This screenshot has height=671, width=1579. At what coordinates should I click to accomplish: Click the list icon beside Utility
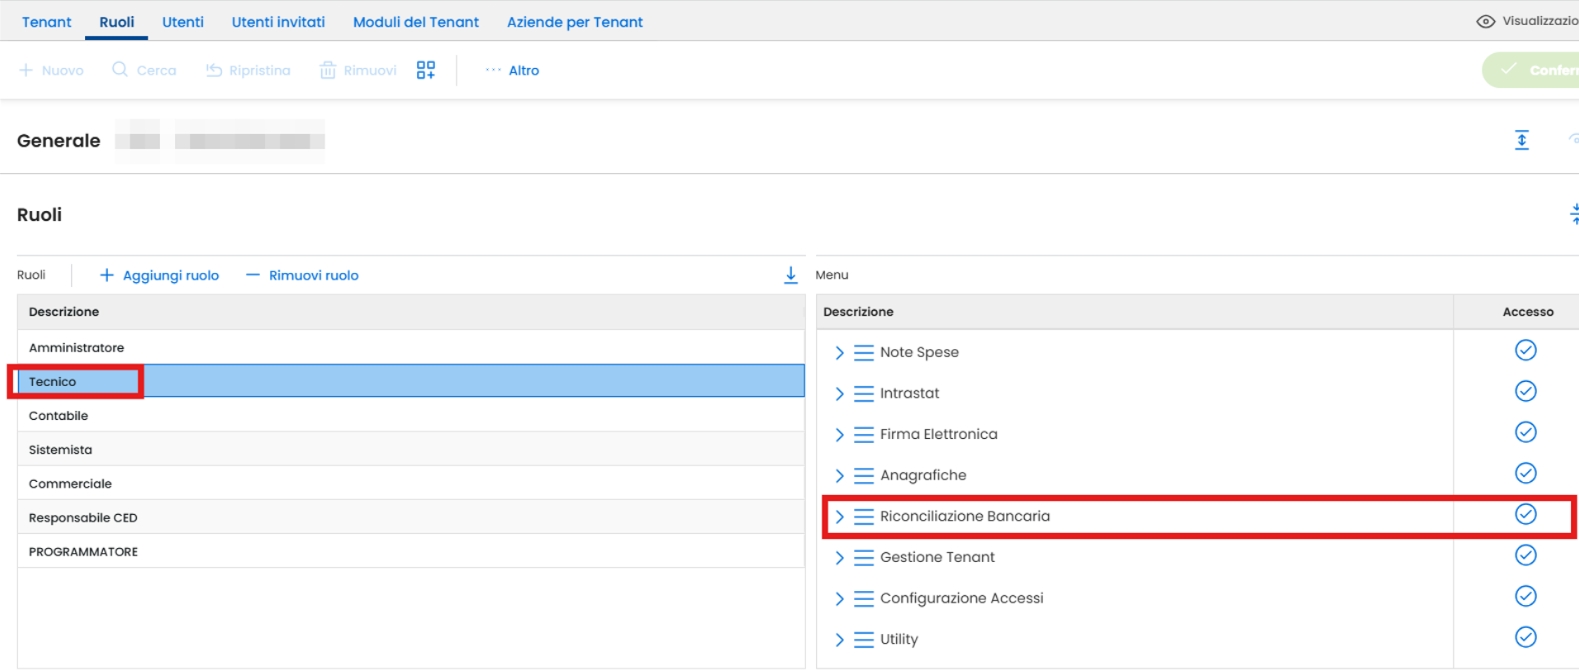[864, 640]
